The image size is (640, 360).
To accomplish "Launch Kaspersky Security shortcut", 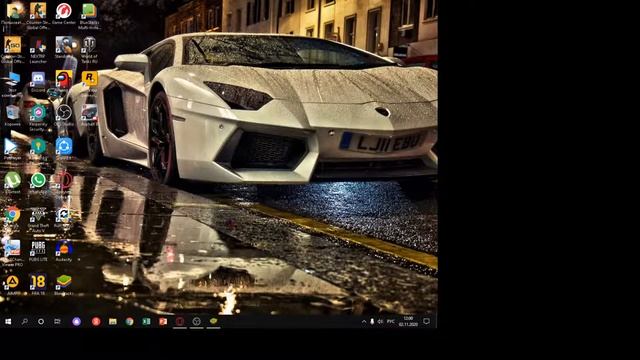I will tap(38, 112).
